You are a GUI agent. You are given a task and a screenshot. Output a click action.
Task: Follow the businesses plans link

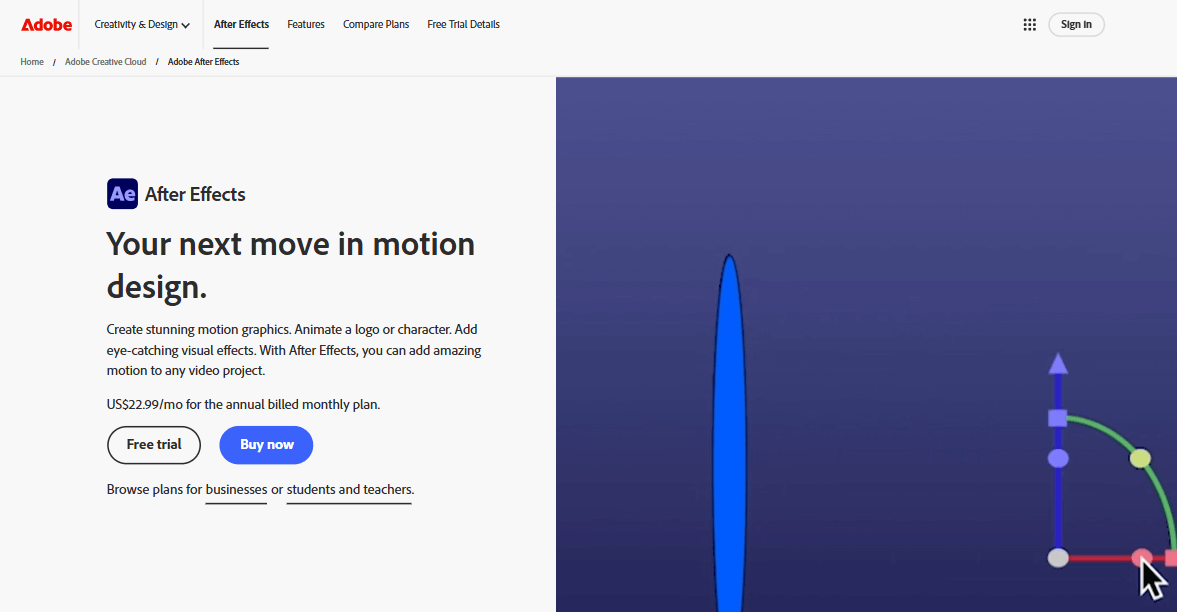click(x=236, y=490)
